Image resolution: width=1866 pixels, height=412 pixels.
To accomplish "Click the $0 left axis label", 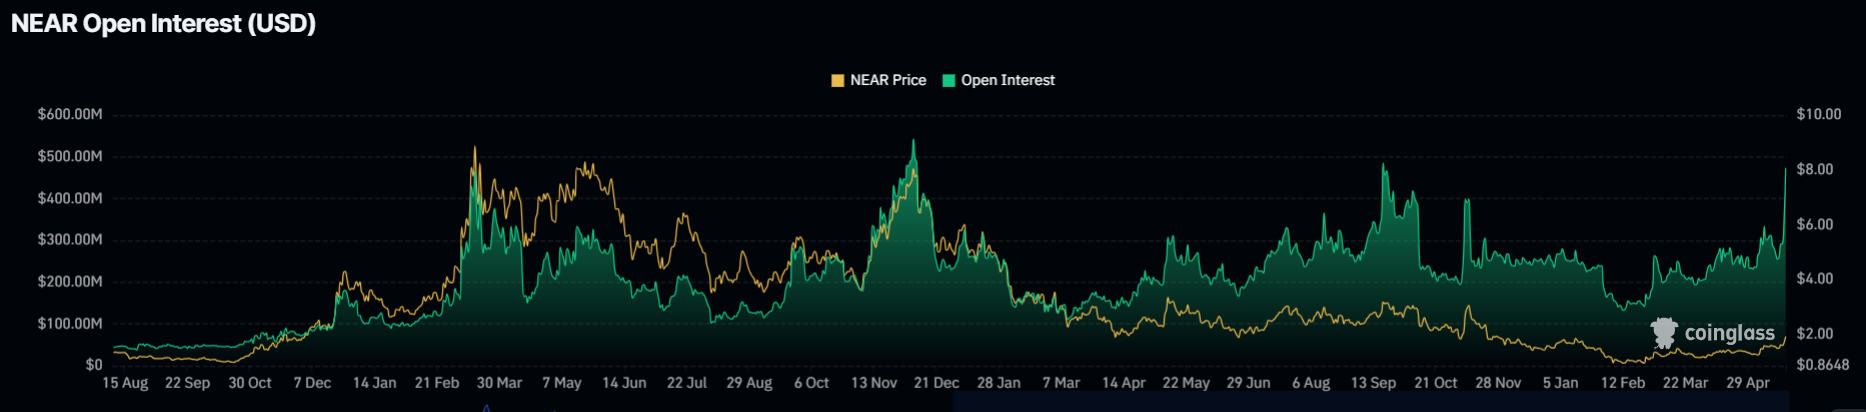I will [x=94, y=365].
